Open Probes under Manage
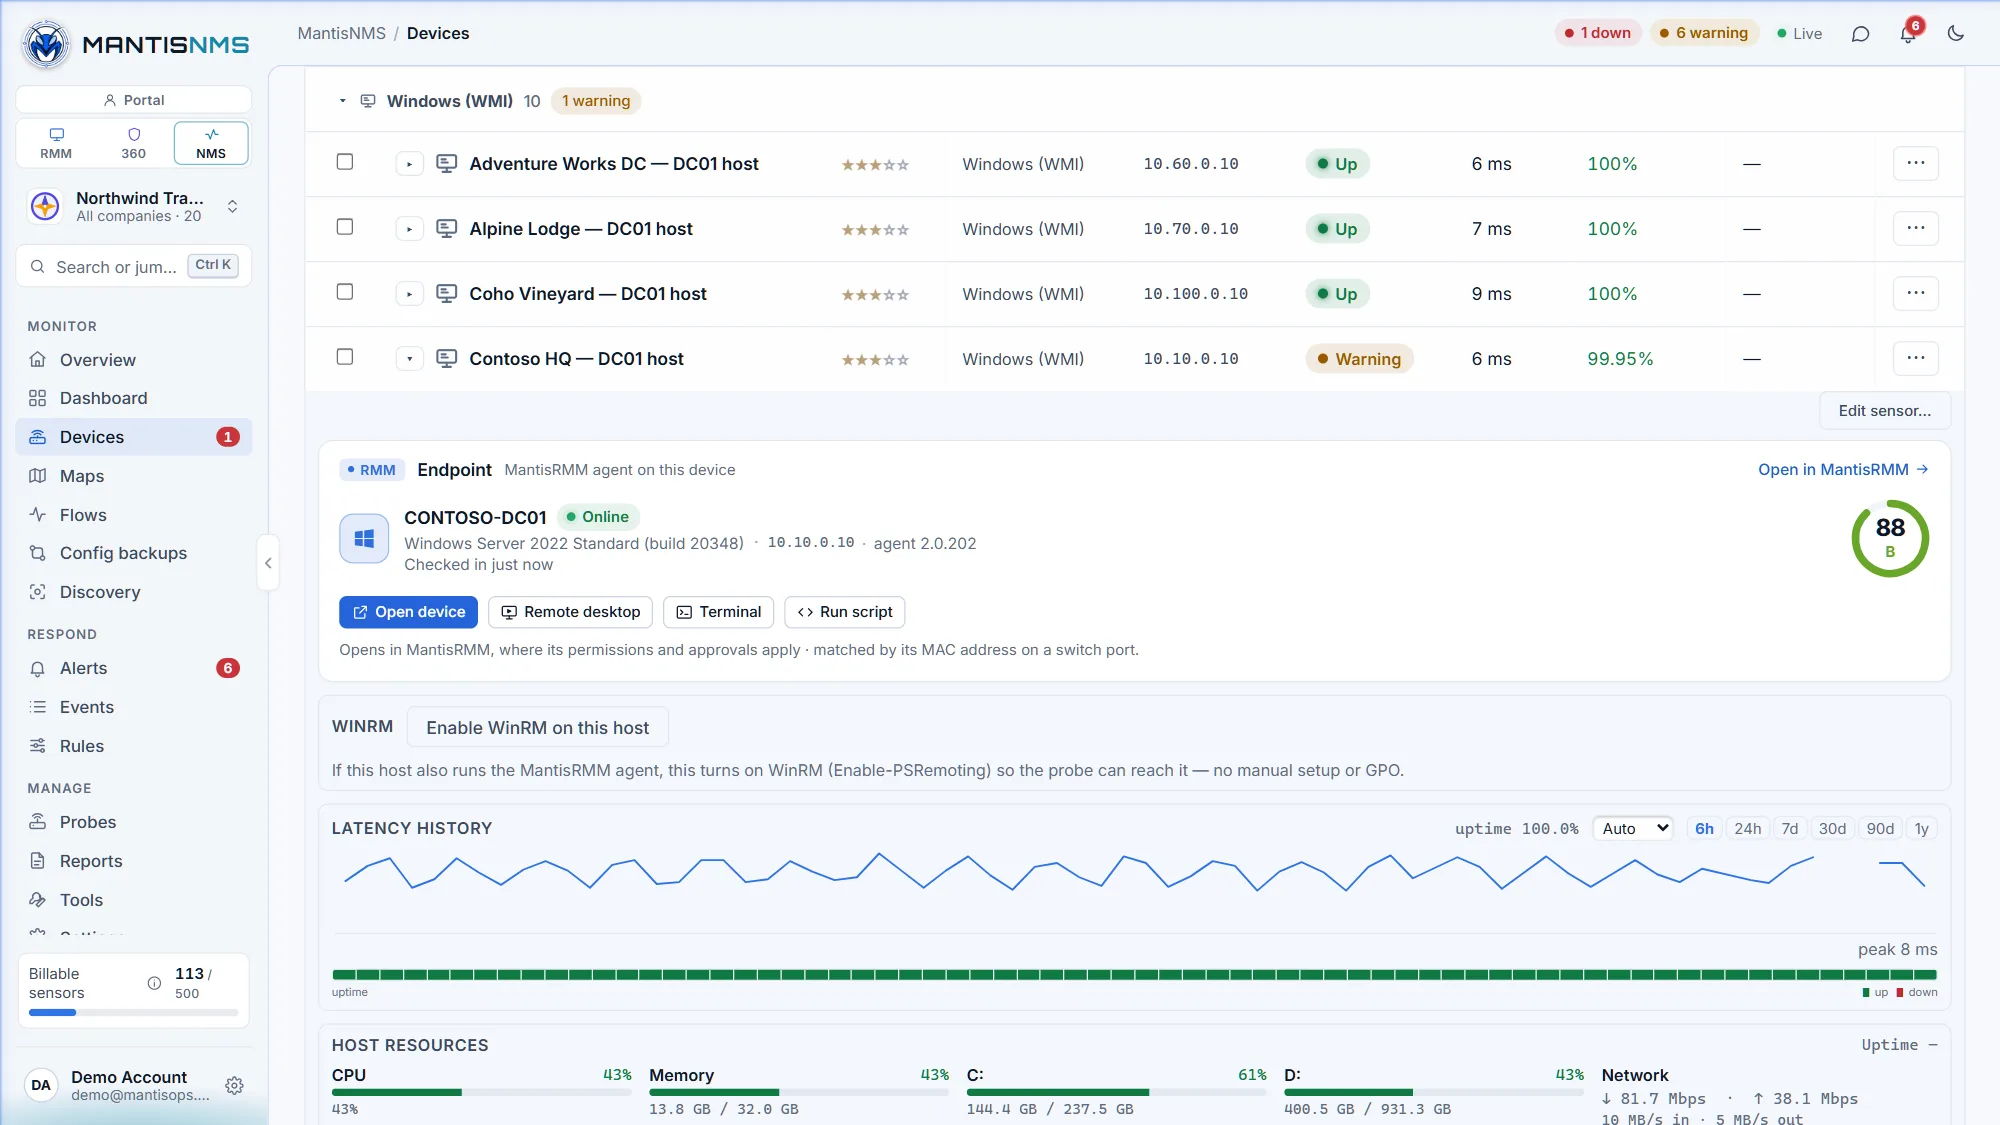Image resolution: width=2000 pixels, height=1125 pixels. (x=133, y=822)
